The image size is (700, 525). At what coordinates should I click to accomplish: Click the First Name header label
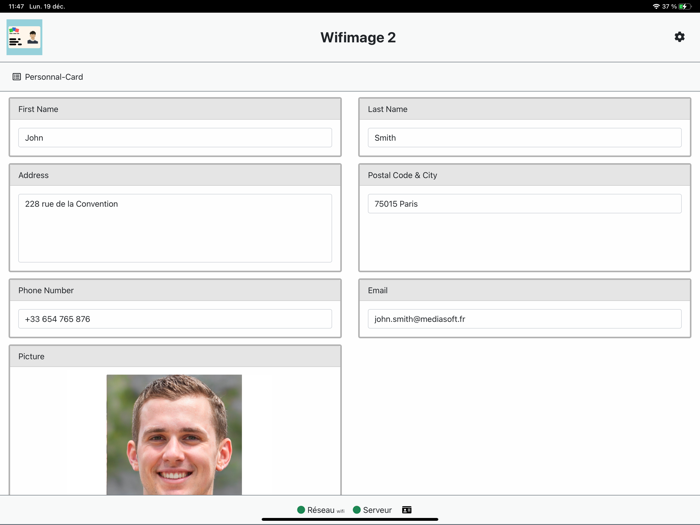click(38, 109)
